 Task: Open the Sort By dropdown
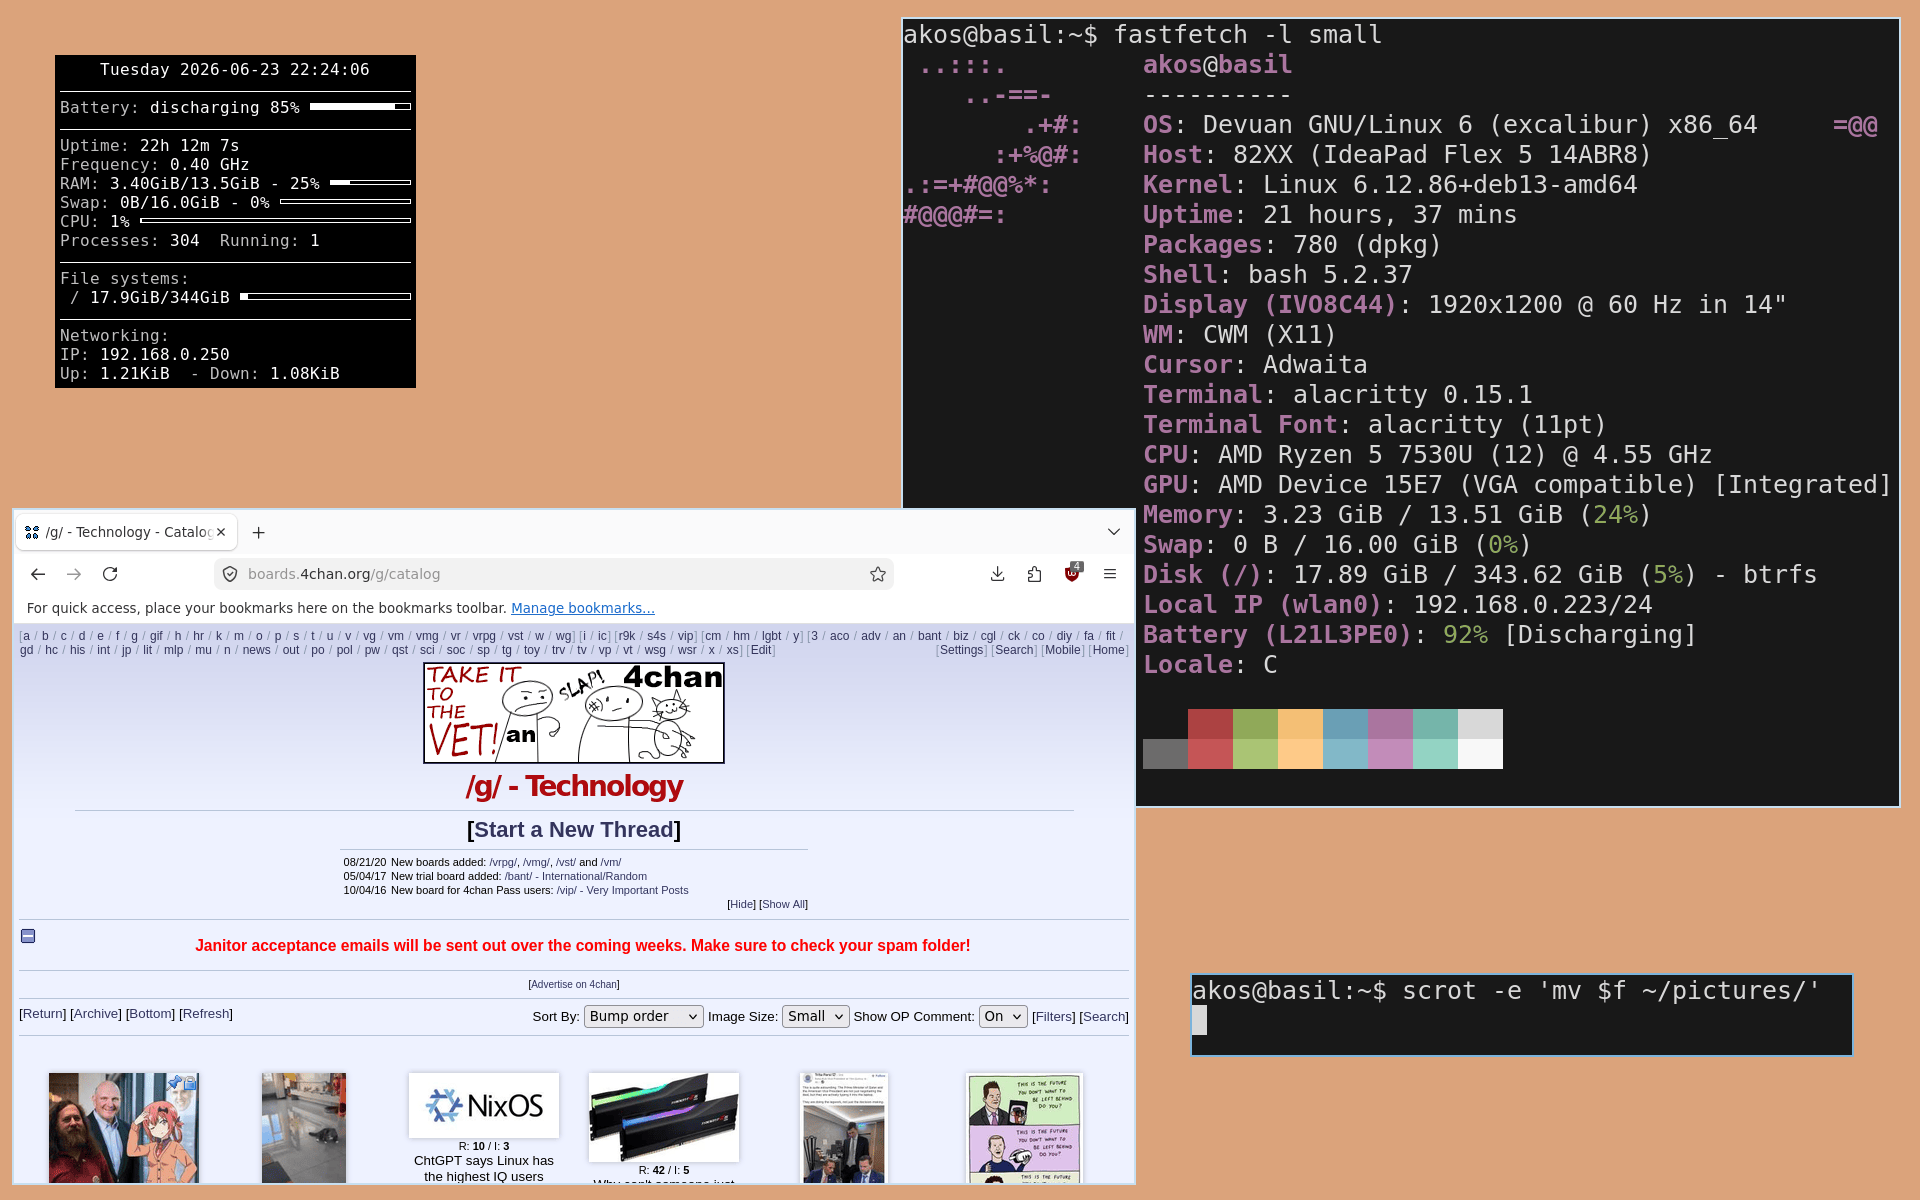tap(644, 1016)
